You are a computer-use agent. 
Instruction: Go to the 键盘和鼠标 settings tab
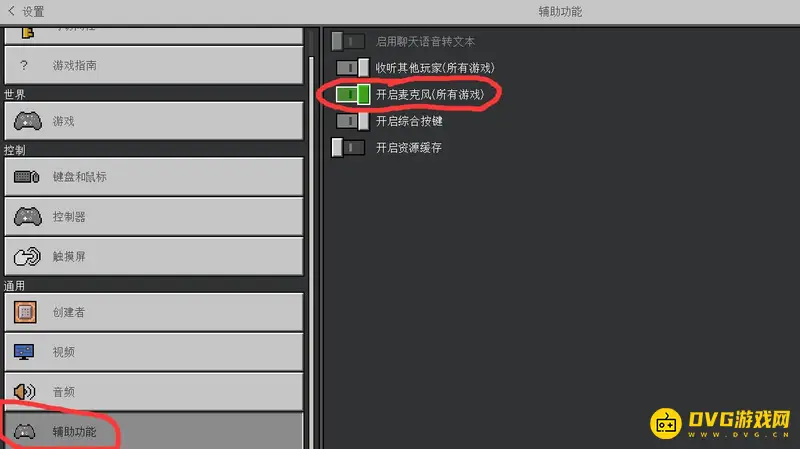[154, 177]
